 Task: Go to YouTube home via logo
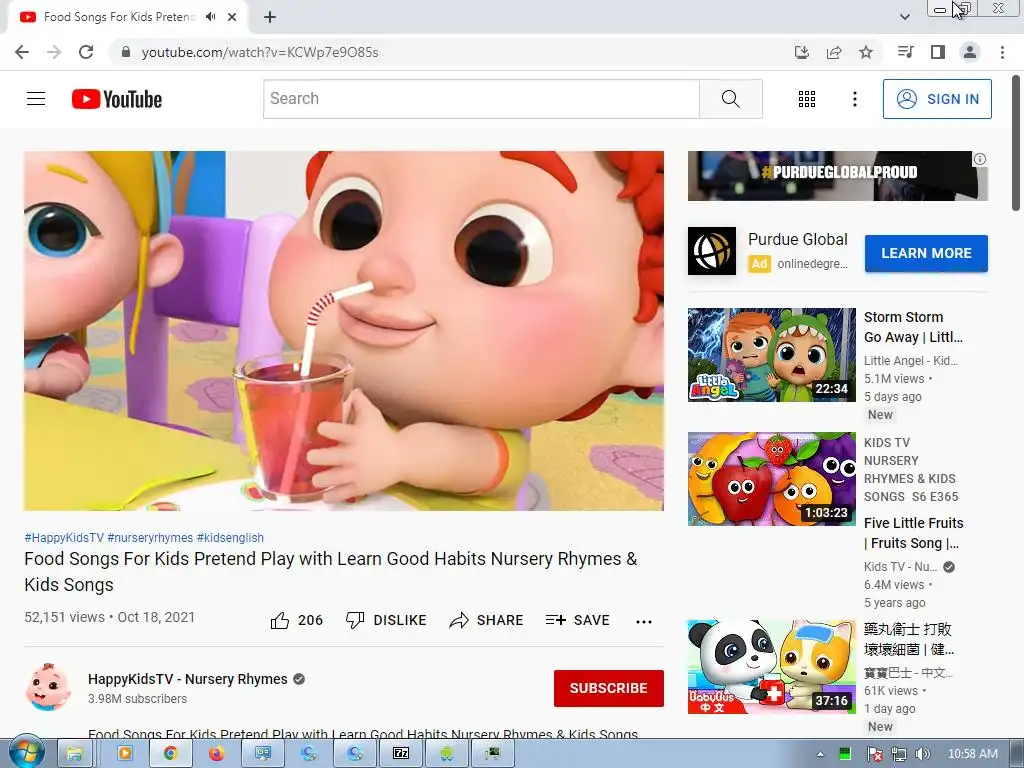[117, 99]
